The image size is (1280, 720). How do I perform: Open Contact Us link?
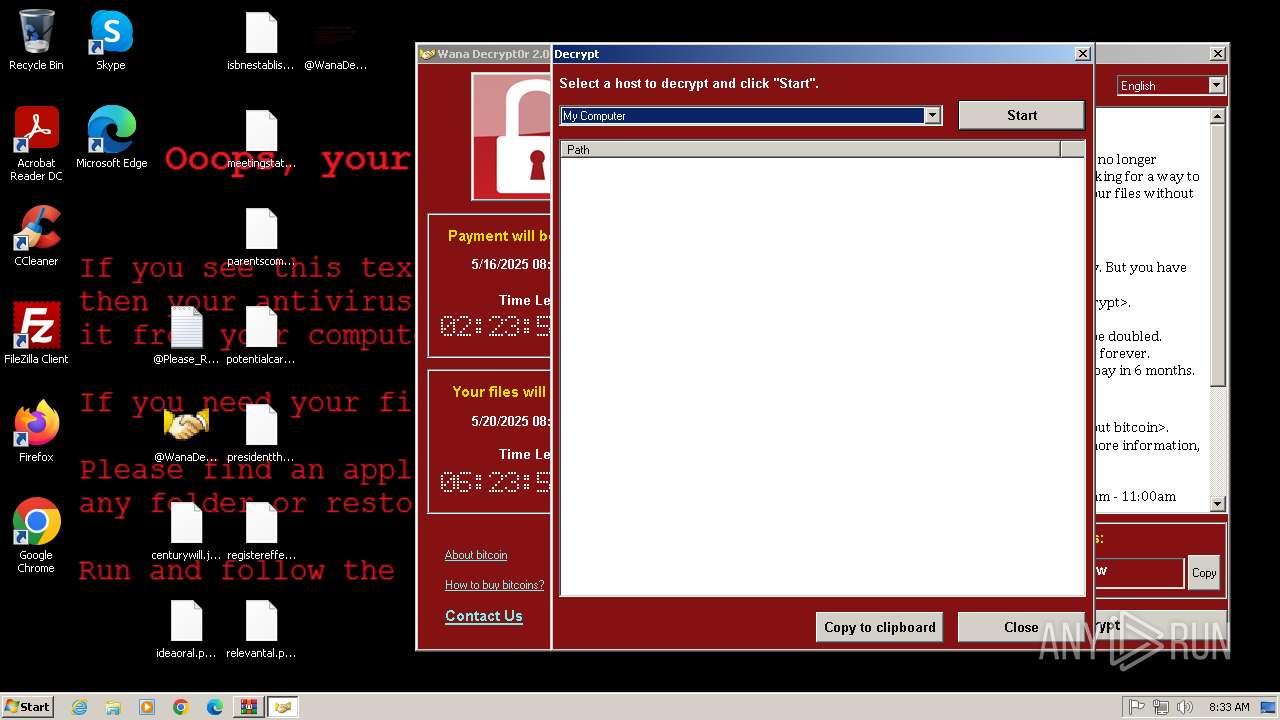pyautogui.click(x=484, y=616)
